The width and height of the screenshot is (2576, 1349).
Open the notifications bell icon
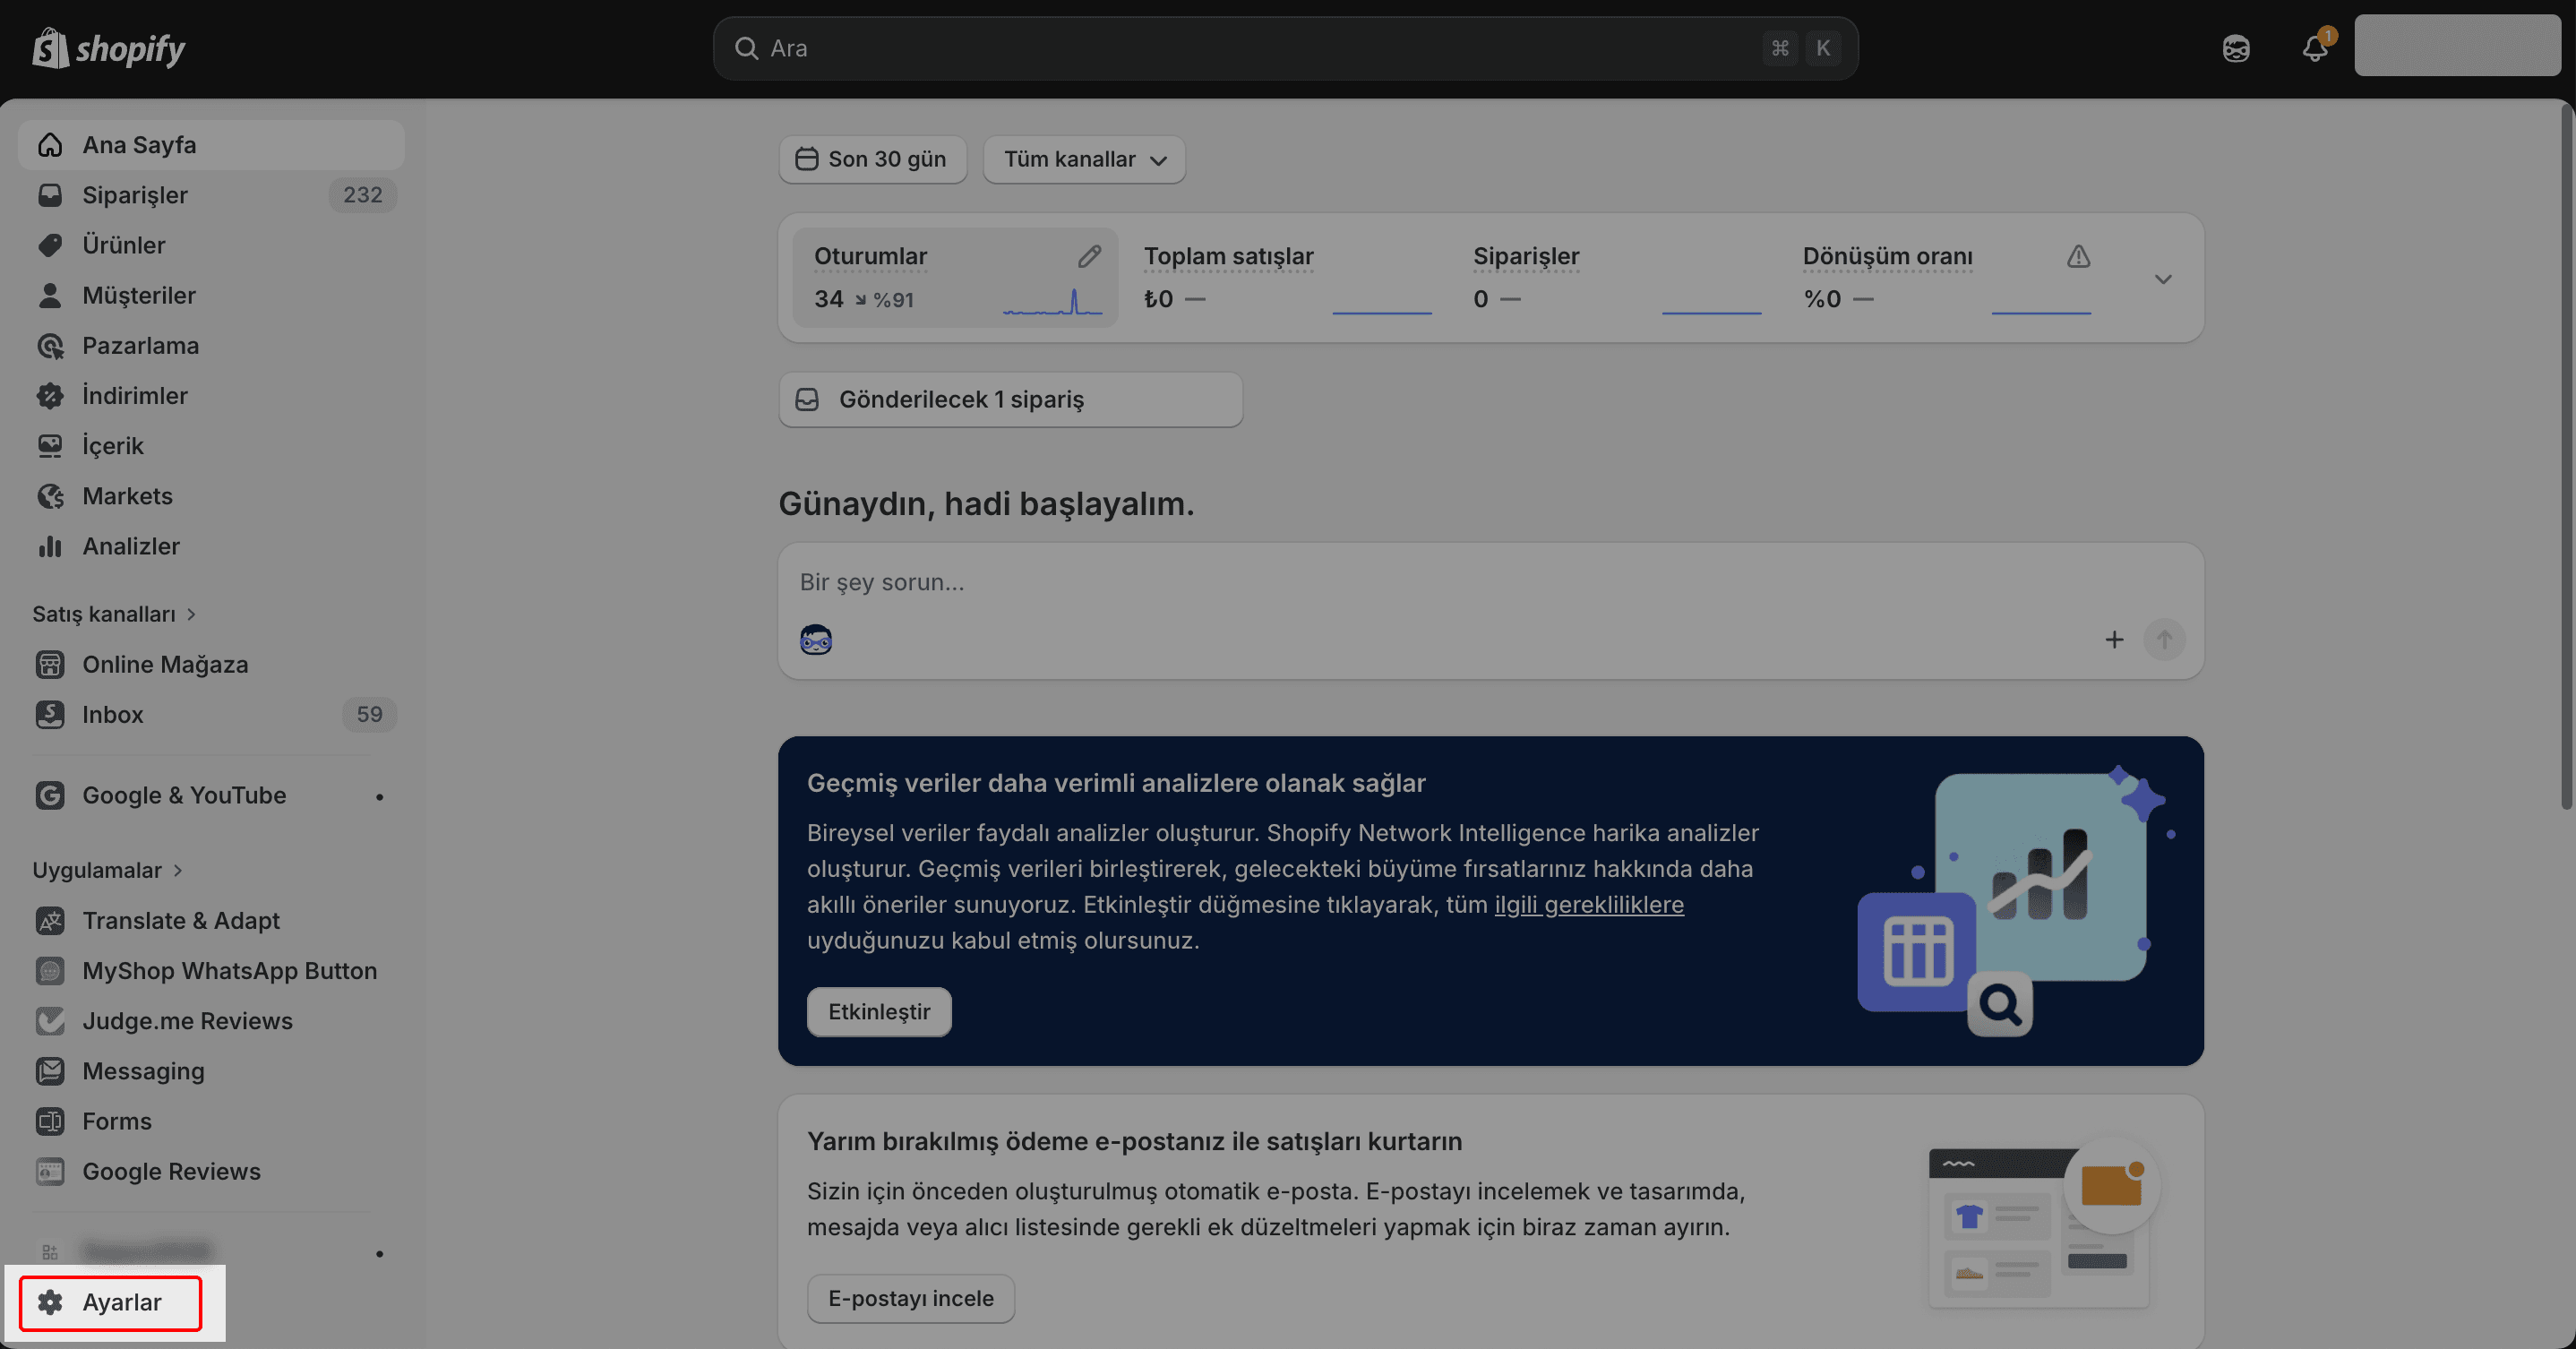[2314, 47]
